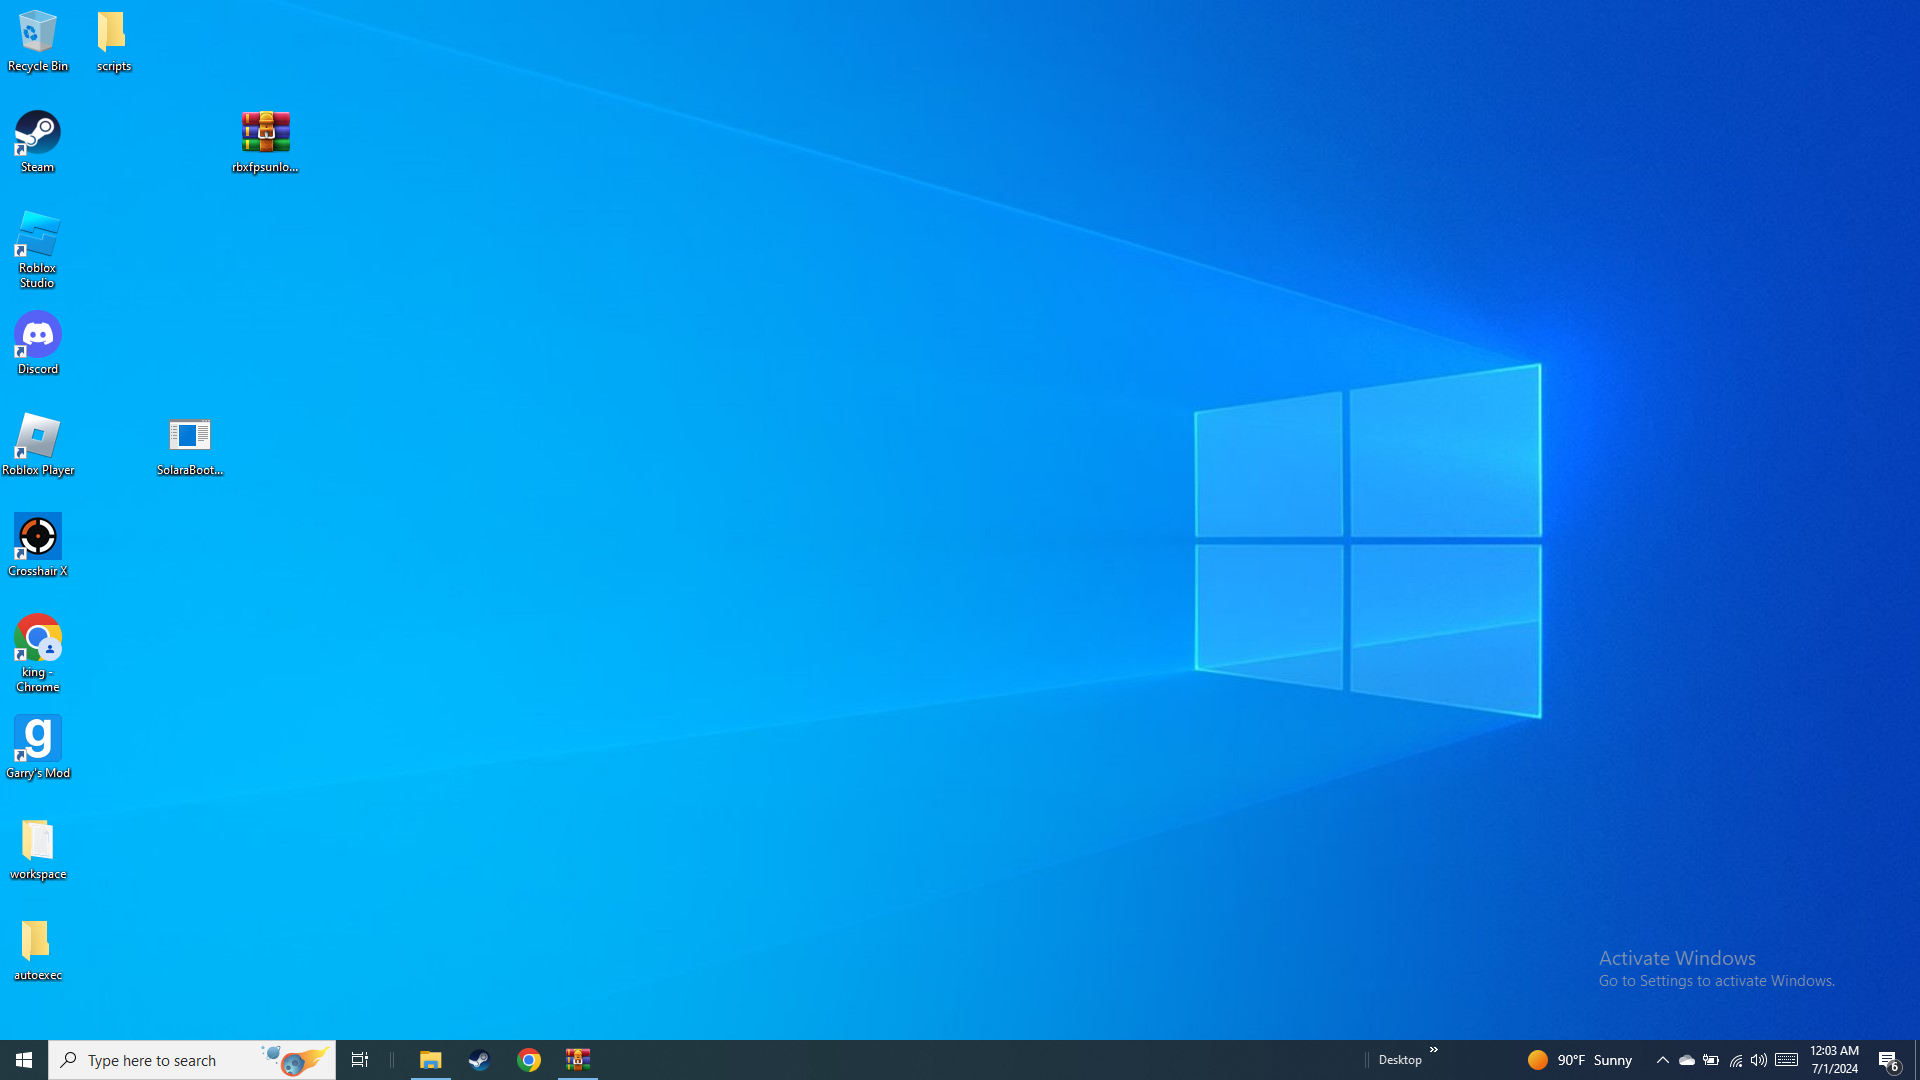
Task: Select the Roblox Player shortcut
Action: coord(38,445)
